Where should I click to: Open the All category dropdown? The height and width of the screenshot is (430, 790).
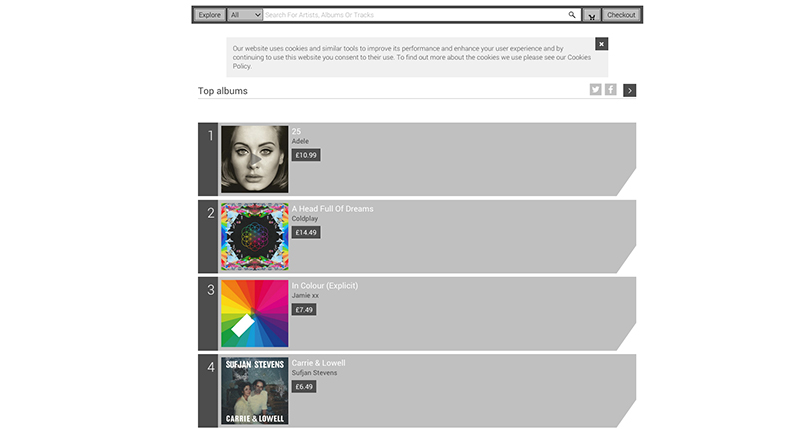(245, 15)
